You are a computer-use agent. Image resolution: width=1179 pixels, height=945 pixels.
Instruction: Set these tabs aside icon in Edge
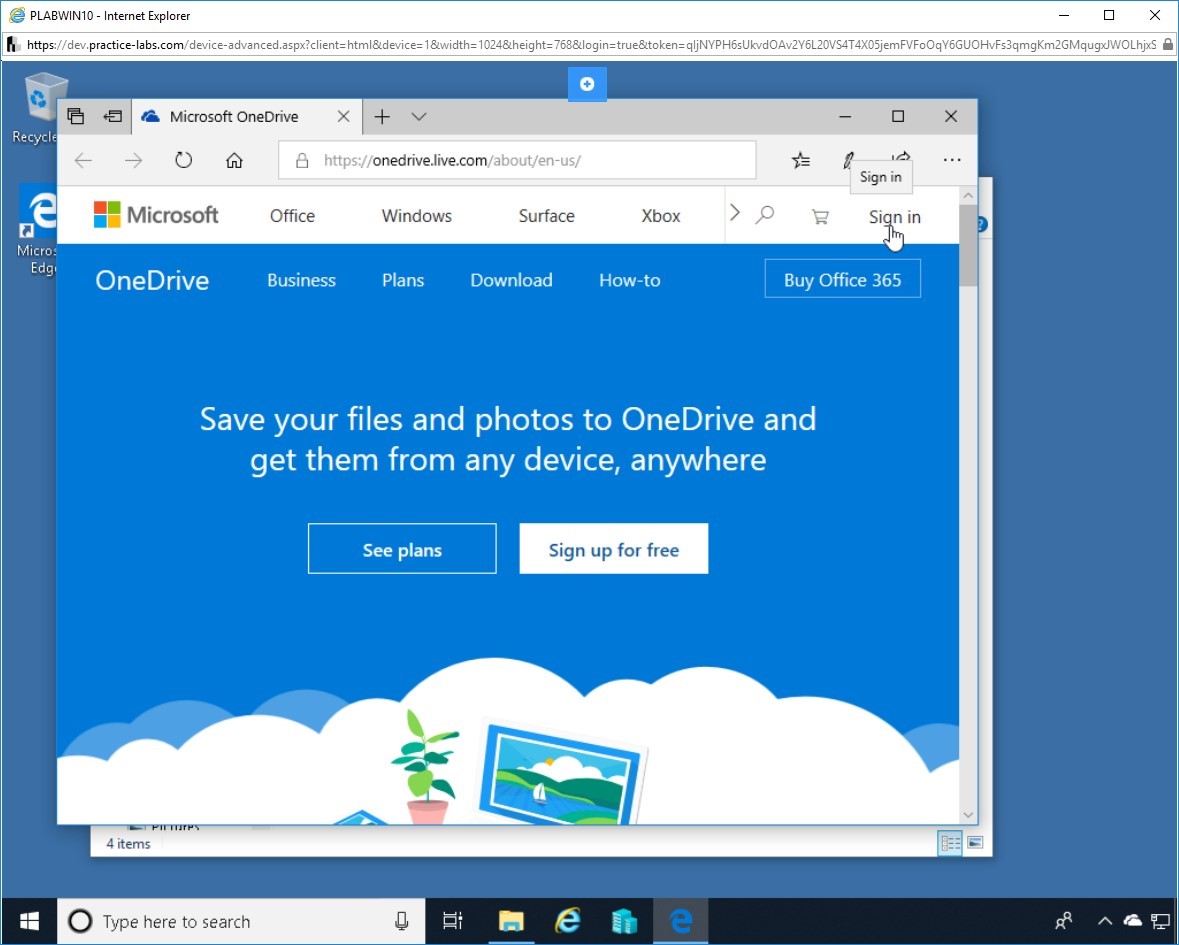tap(113, 117)
